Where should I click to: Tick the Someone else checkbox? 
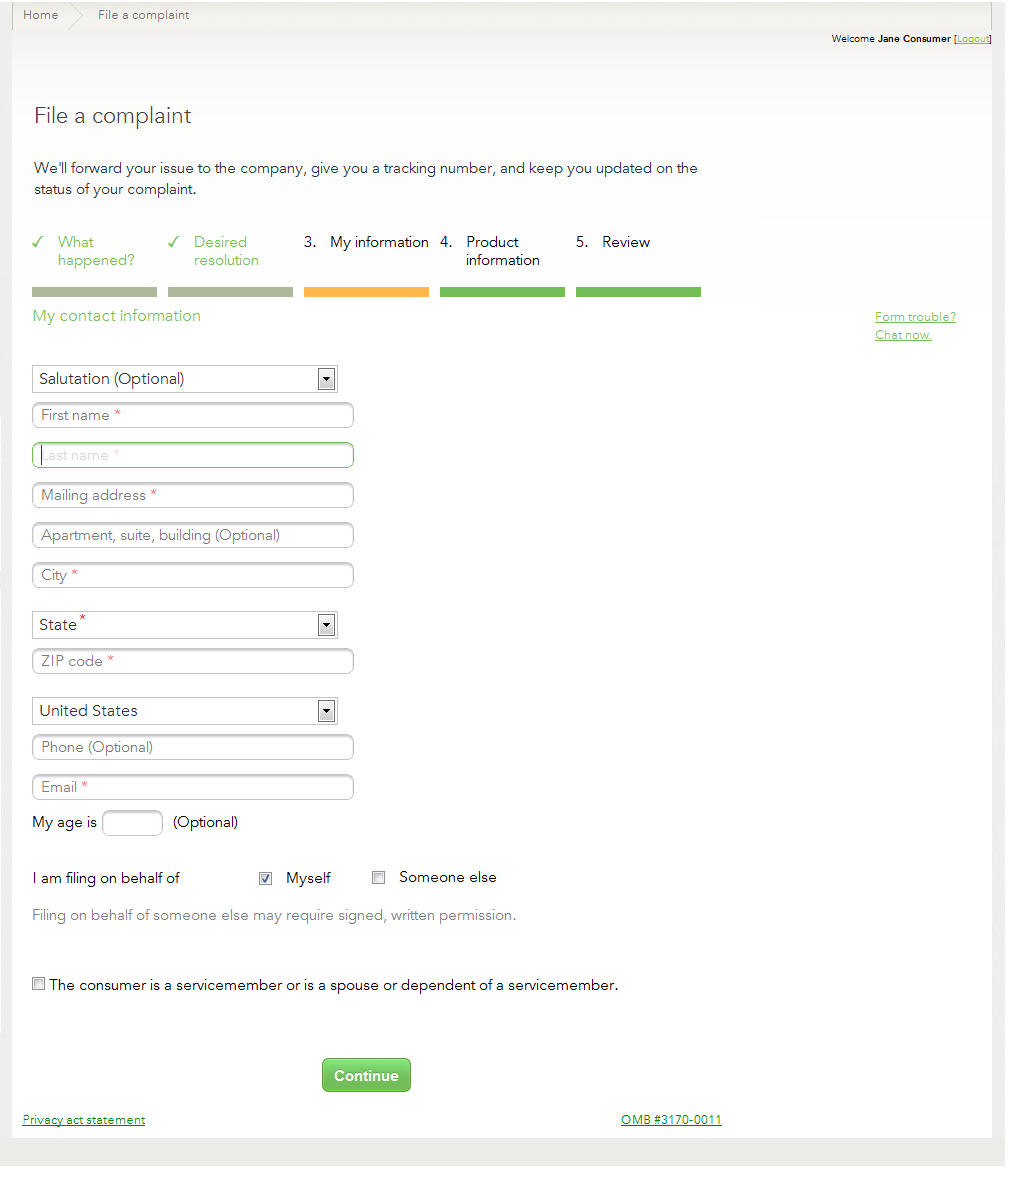pyautogui.click(x=378, y=878)
